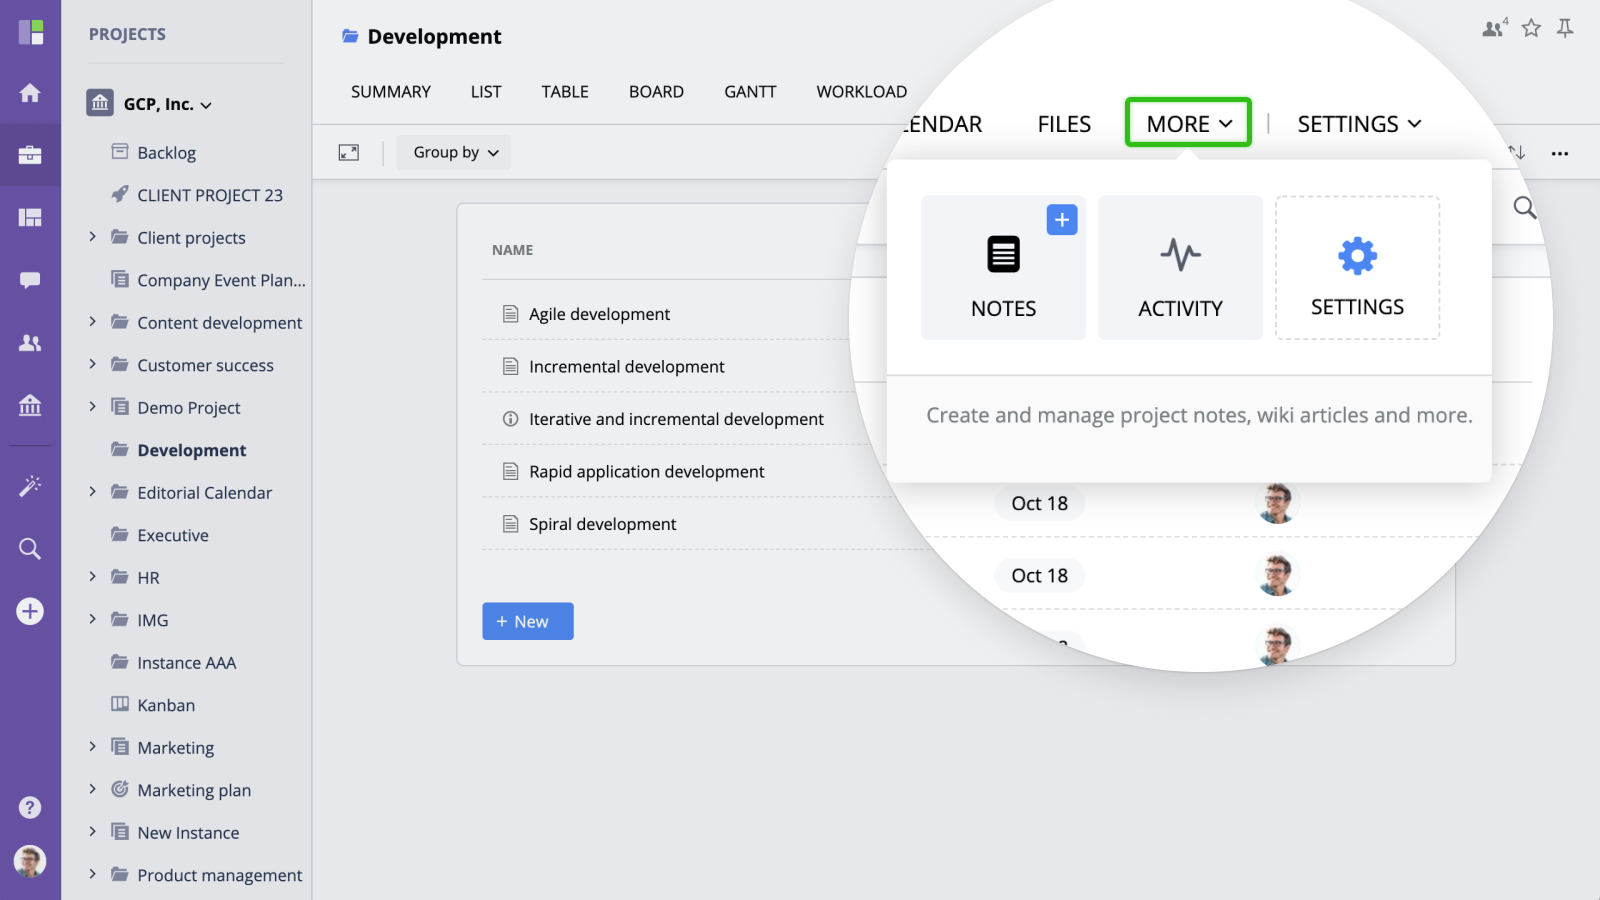Open user profile avatar in sidebar
1600x900 pixels.
point(30,861)
